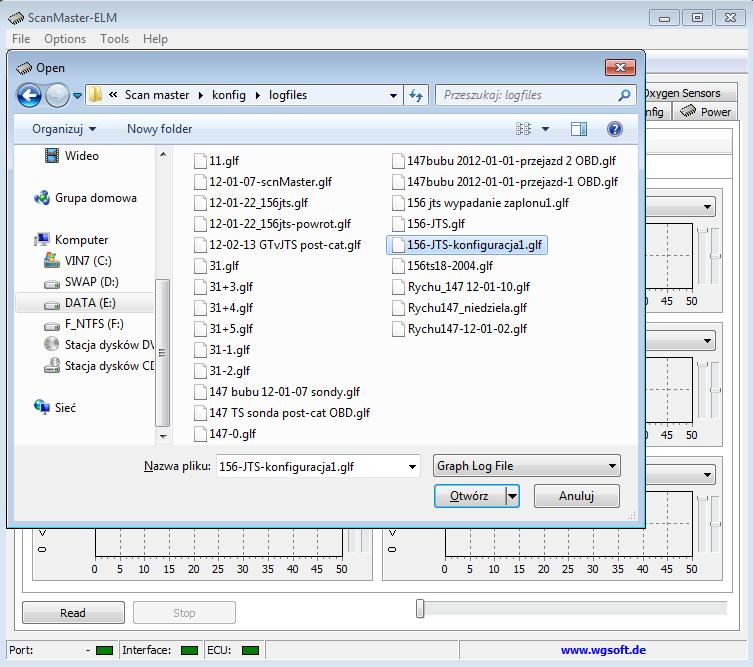
Task: Click Nowy folder button
Action: (159, 129)
